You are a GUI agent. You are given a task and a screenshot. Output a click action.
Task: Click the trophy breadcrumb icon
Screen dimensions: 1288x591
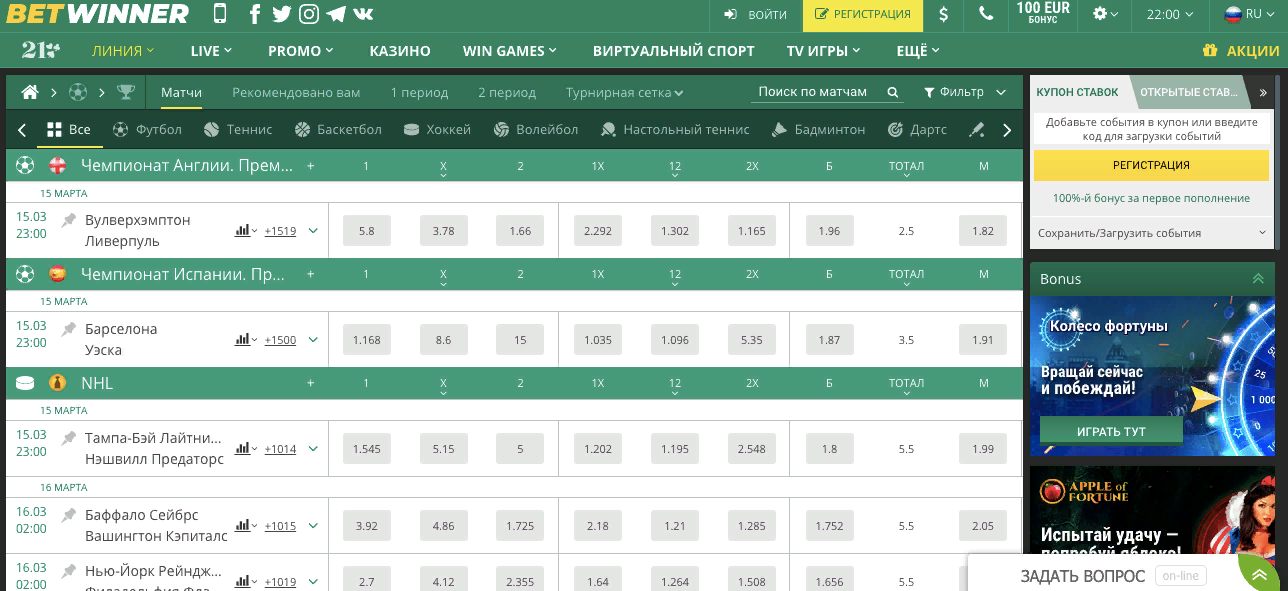pyautogui.click(x=126, y=92)
